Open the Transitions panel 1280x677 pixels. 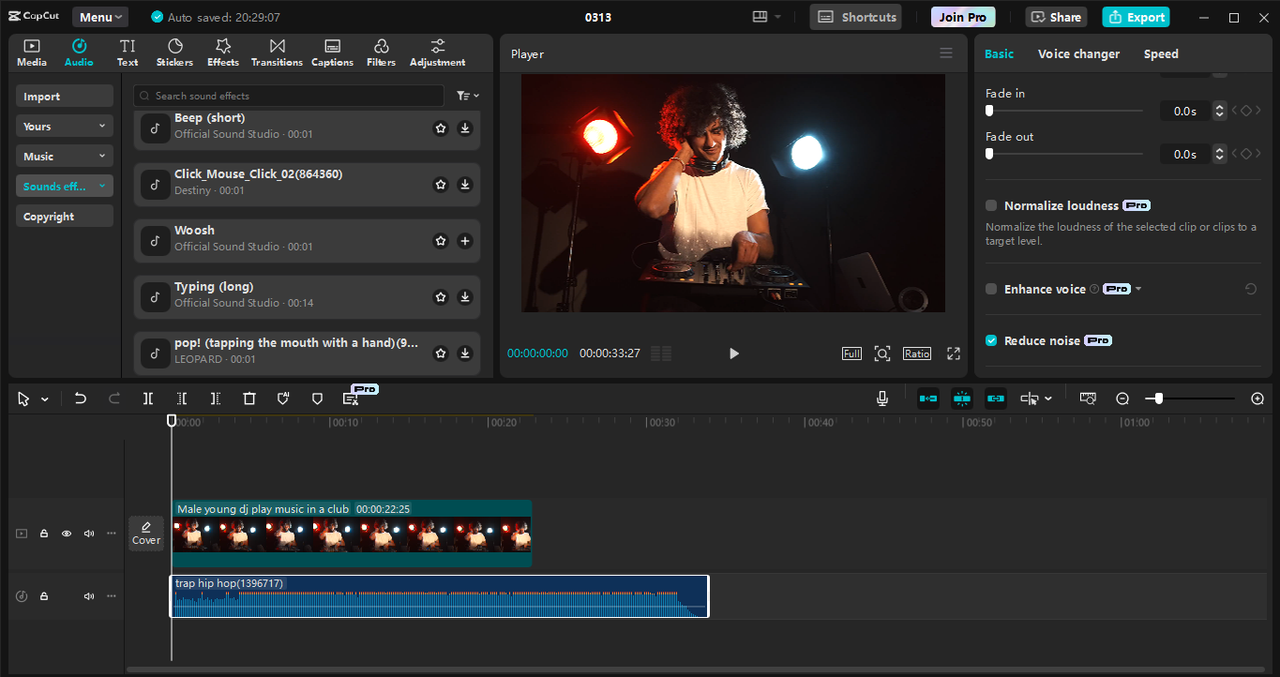click(276, 52)
